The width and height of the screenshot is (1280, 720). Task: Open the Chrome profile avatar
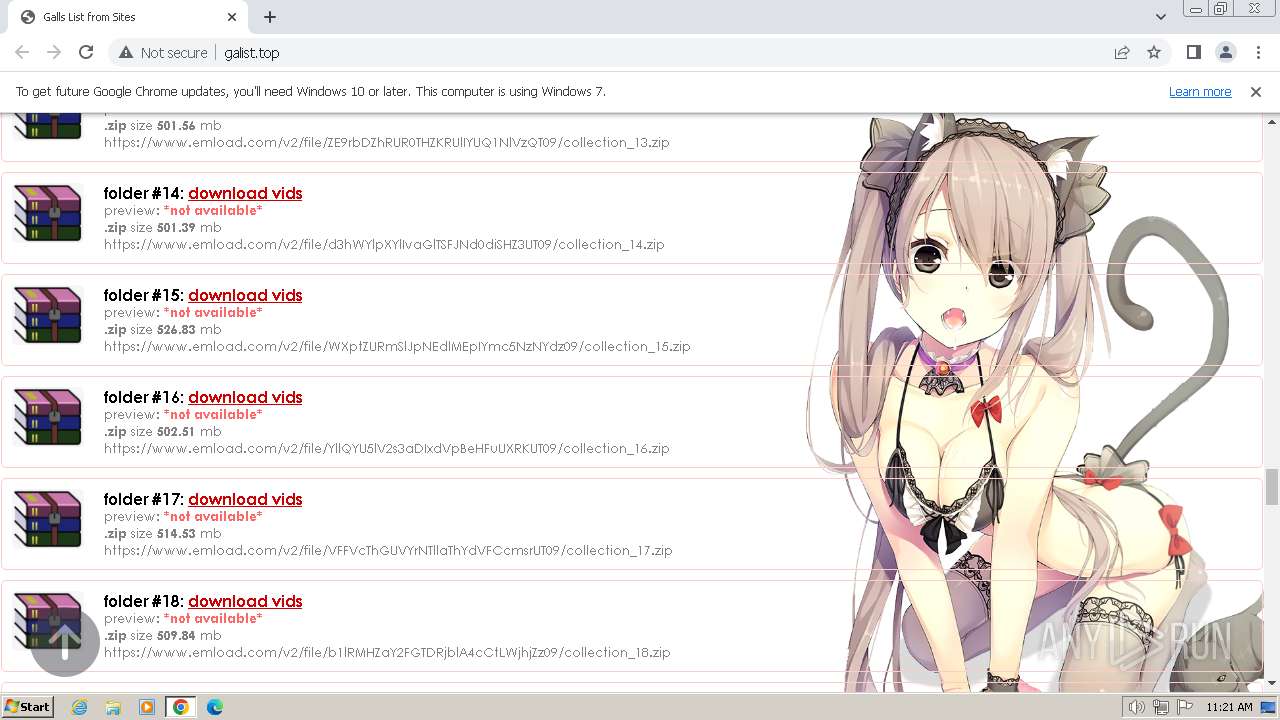tap(1225, 52)
